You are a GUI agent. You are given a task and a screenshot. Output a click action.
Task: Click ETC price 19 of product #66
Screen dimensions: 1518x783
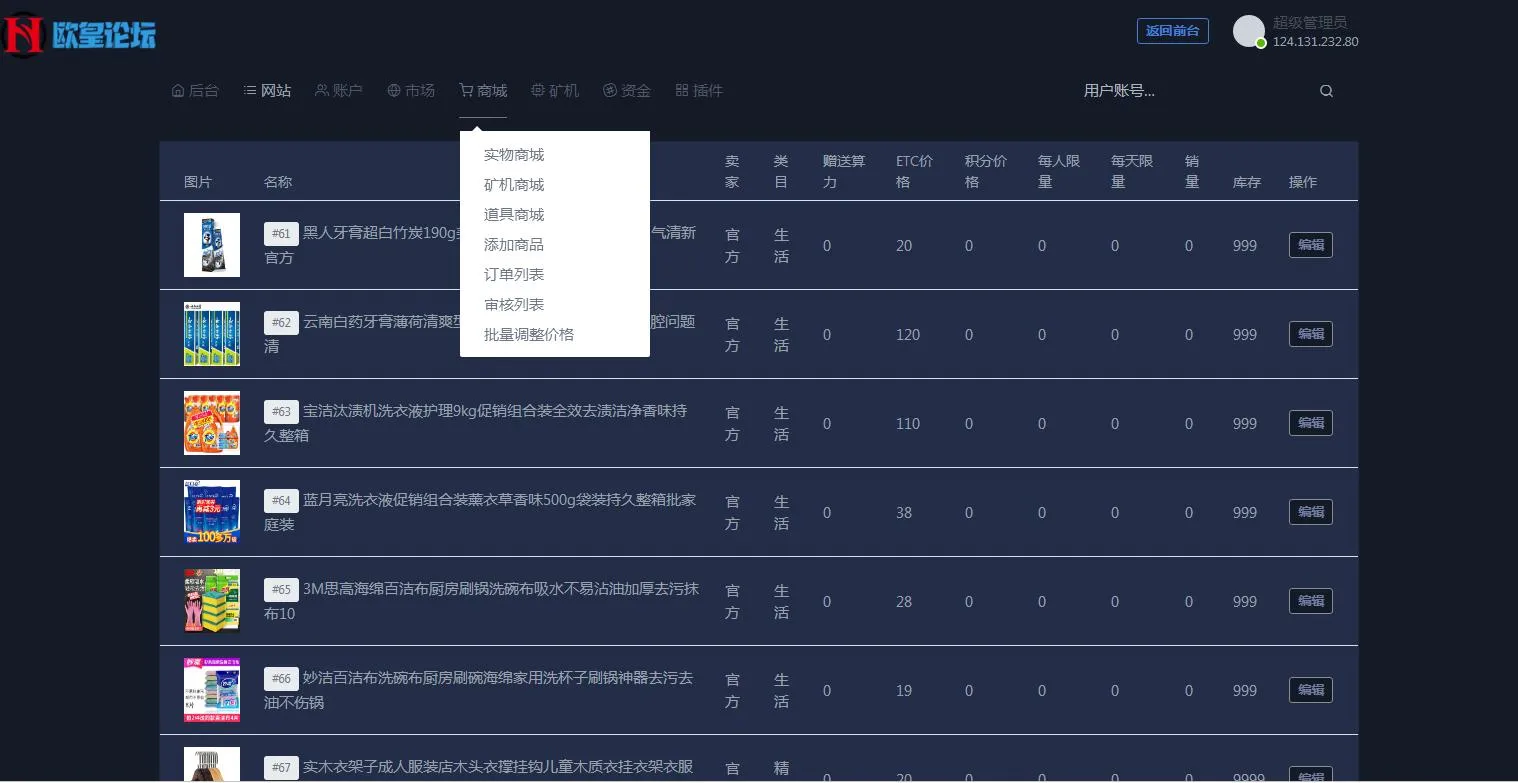[x=904, y=691]
